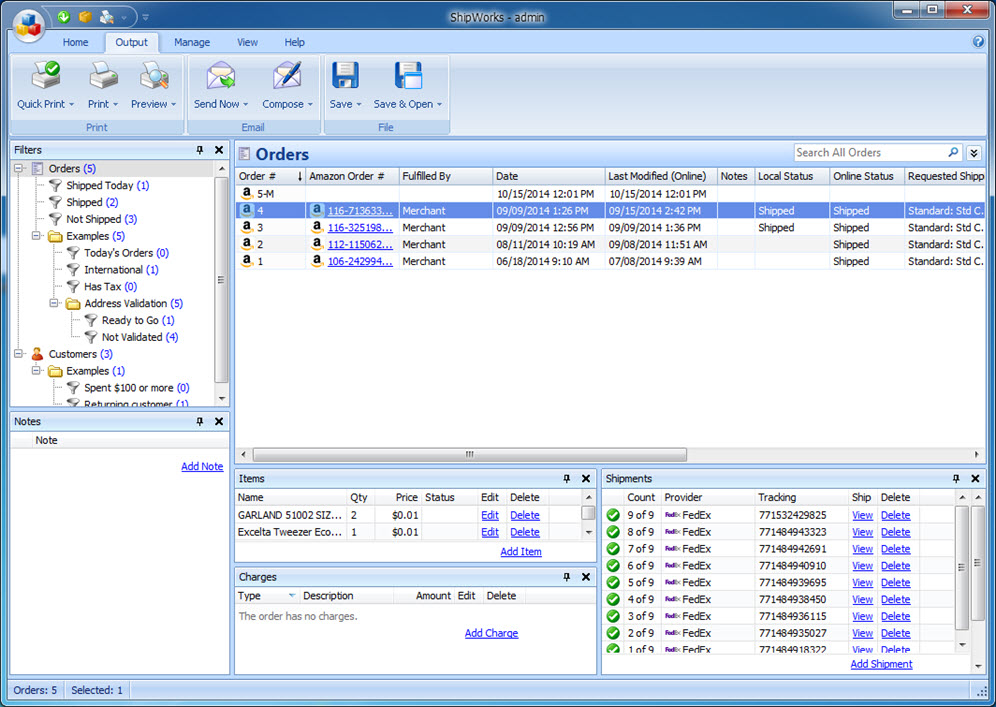
Task: Pin the Shipments panel
Action: coord(956,478)
